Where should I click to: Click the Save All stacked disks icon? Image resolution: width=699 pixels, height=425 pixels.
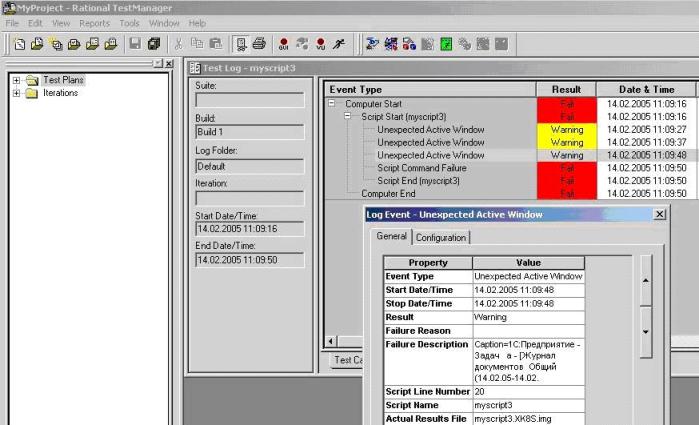[x=154, y=44]
